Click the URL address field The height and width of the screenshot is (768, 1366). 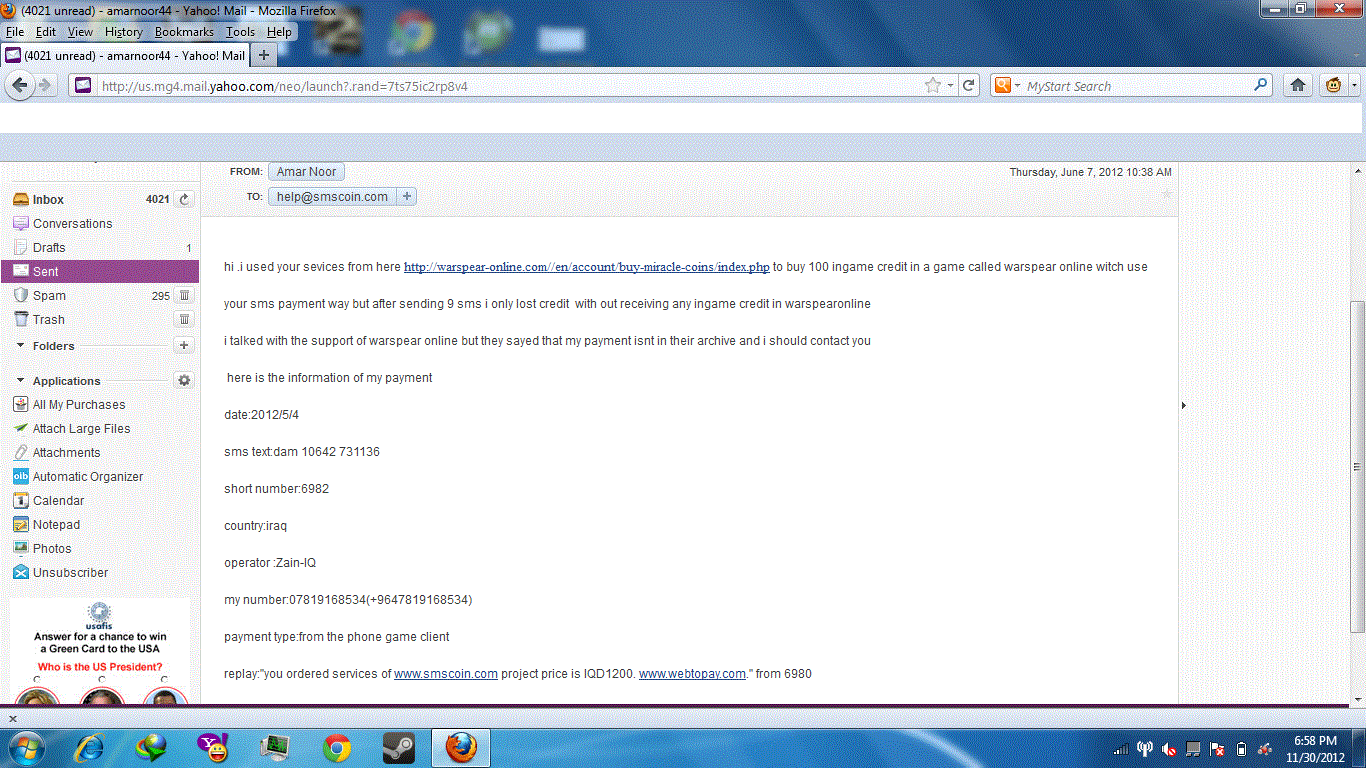tap(510, 86)
